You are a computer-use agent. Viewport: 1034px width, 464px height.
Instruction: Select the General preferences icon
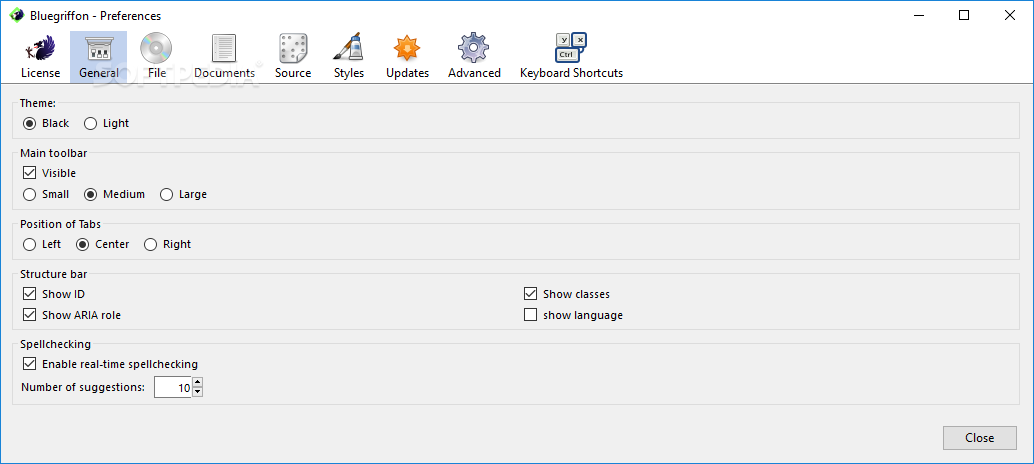98,57
